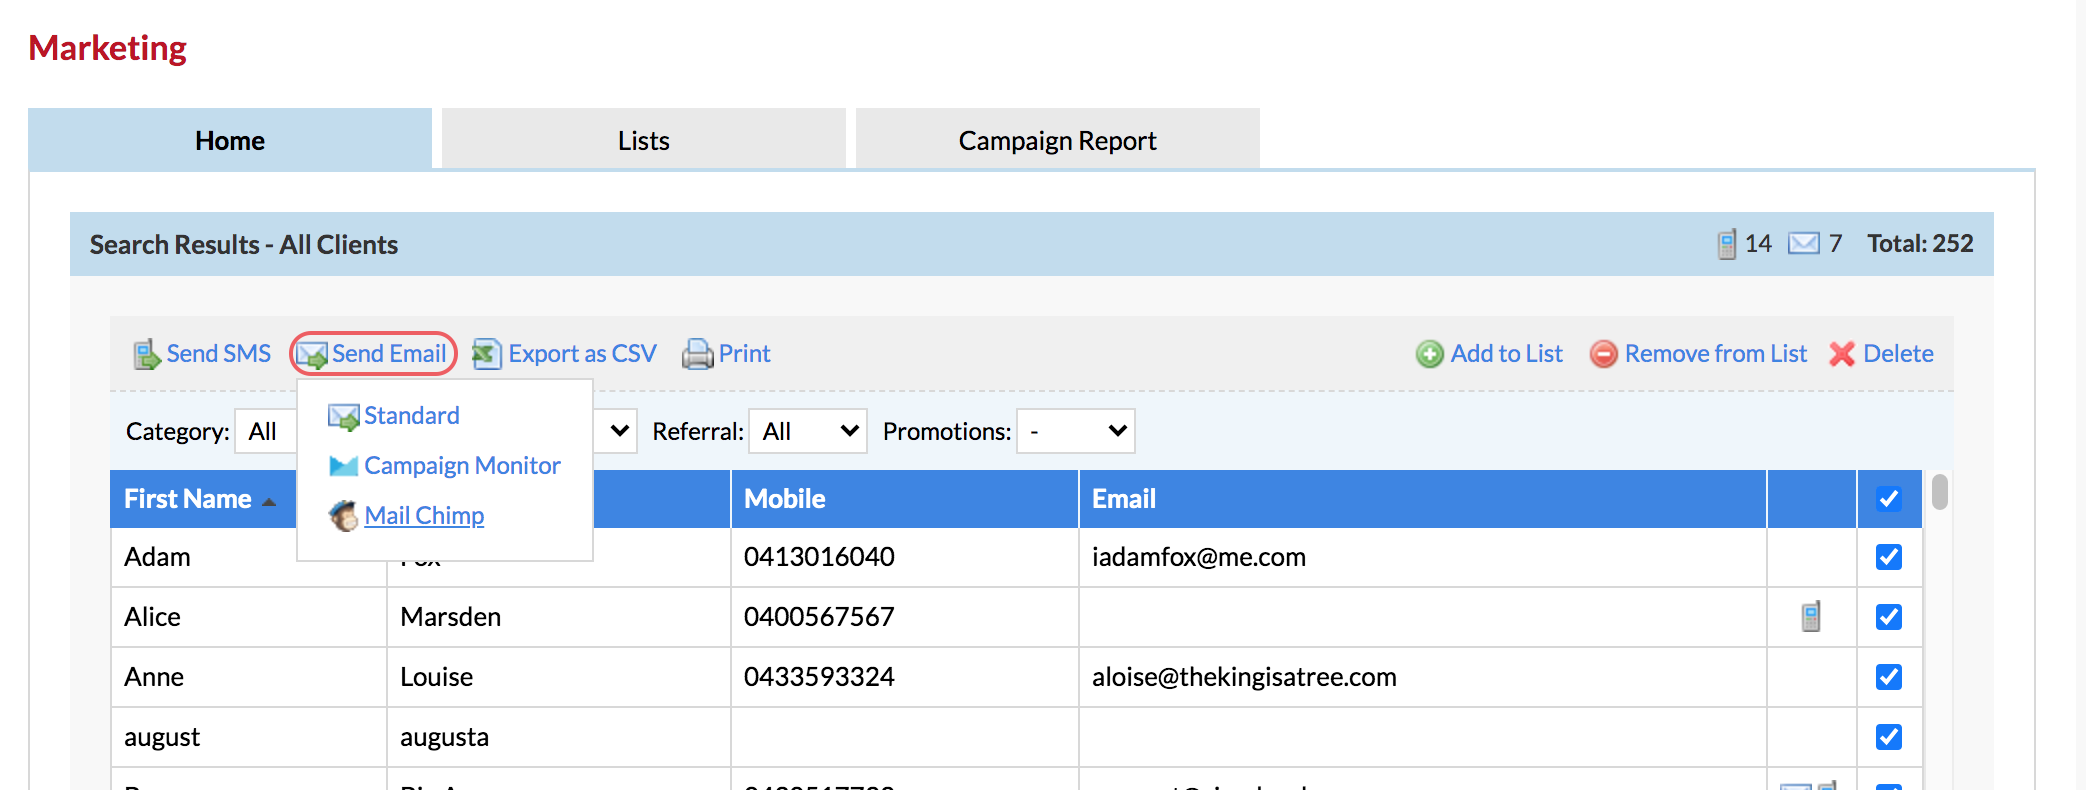Click the green plus Add to List icon
2086x790 pixels.
pyautogui.click(x=1430, y=354)
